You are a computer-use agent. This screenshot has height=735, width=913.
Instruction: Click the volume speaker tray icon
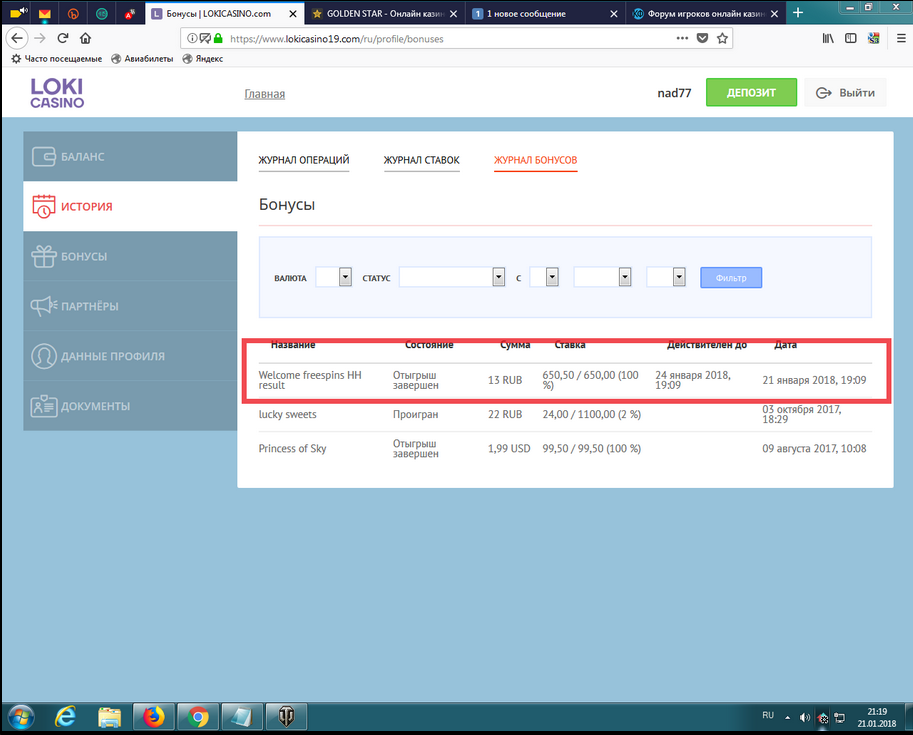point(805,718)
